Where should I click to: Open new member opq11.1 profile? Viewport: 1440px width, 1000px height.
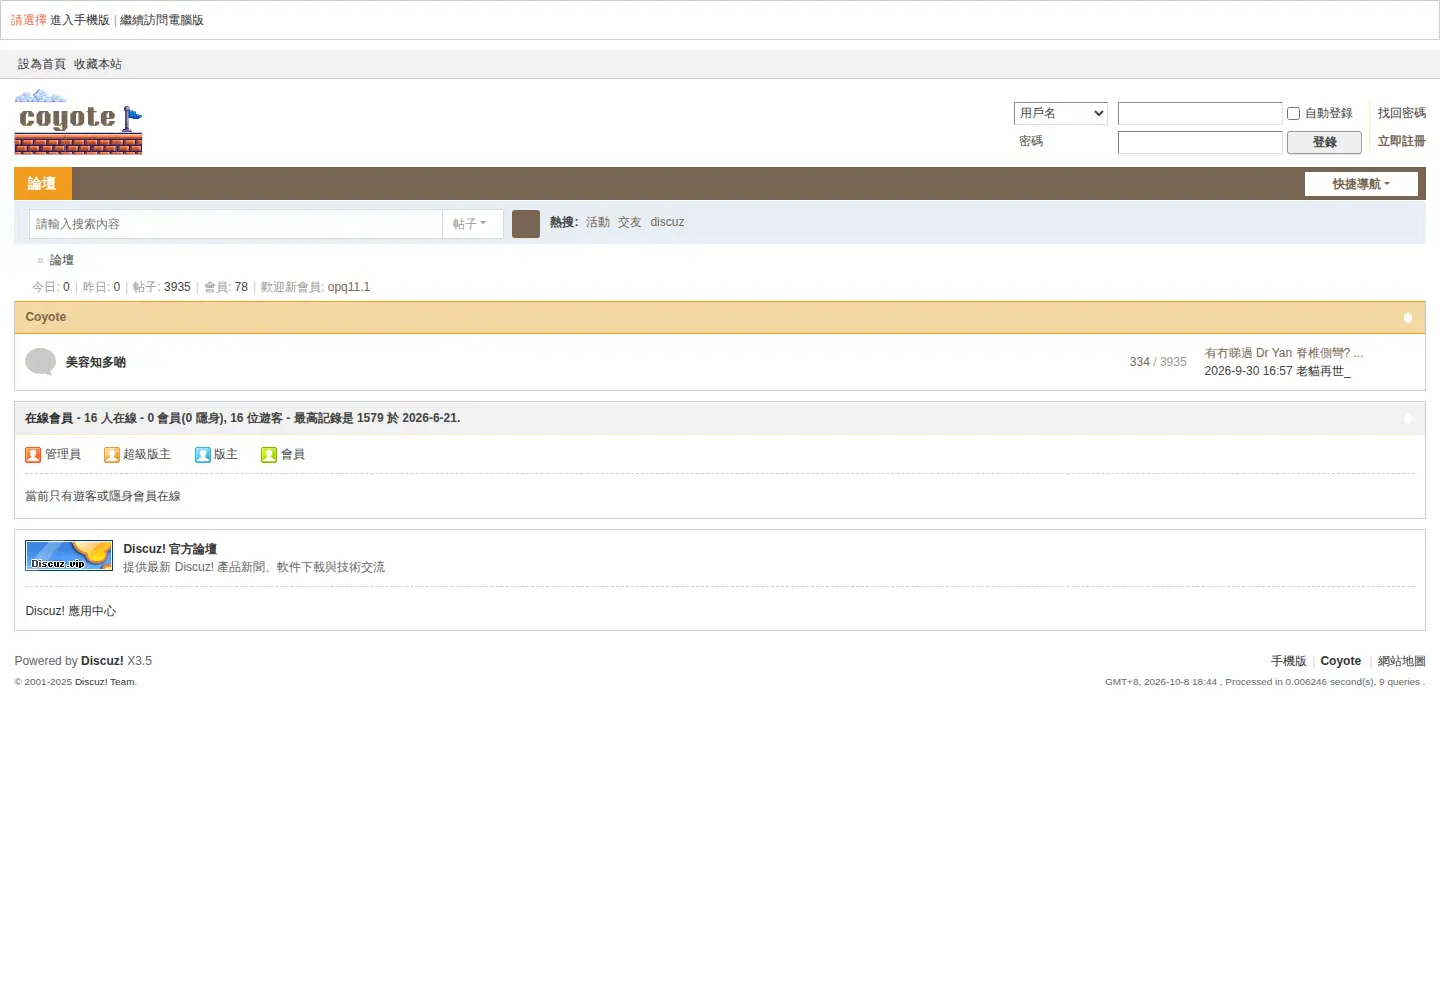[x=349, y=287]
